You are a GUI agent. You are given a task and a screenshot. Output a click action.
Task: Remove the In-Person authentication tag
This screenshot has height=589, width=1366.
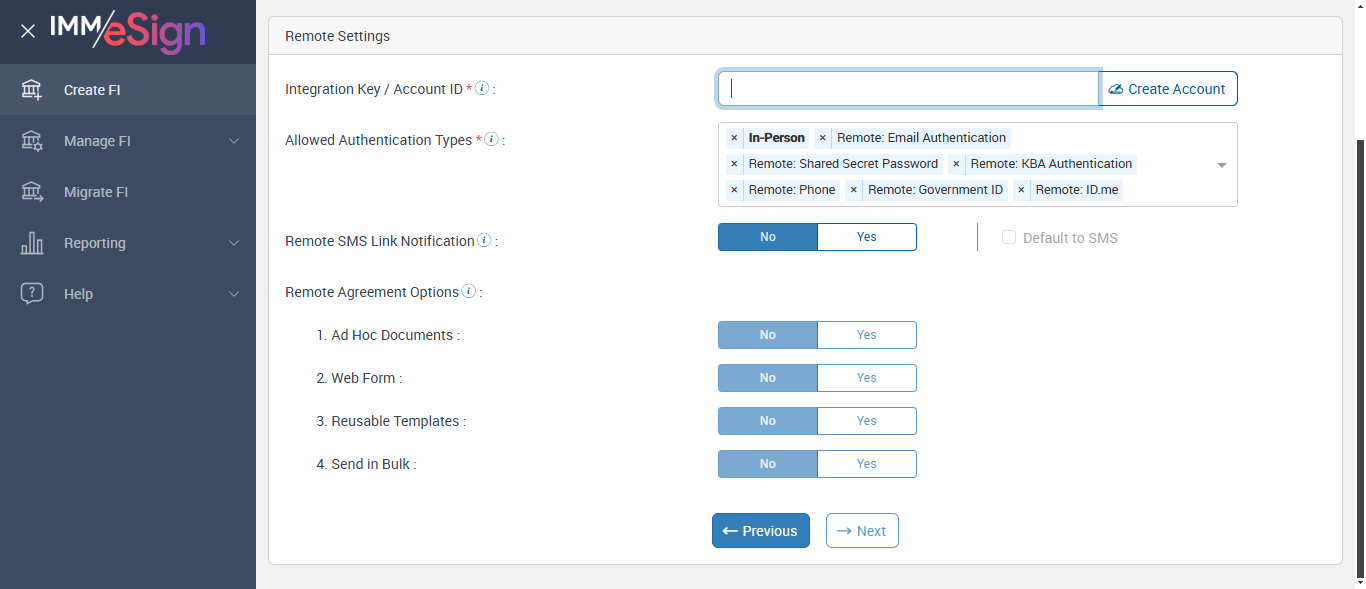point(734,138)
